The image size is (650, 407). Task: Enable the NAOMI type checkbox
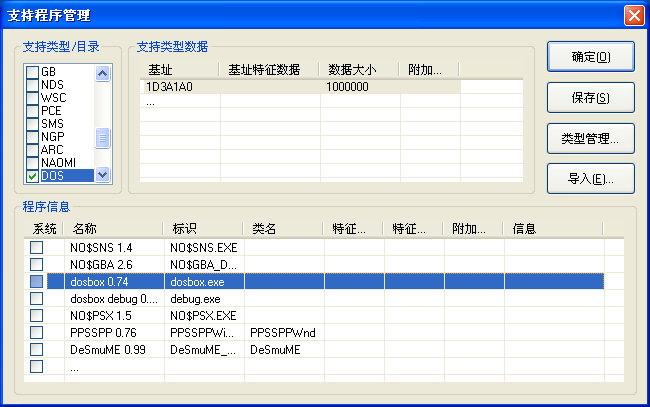(x=33, y=163)
